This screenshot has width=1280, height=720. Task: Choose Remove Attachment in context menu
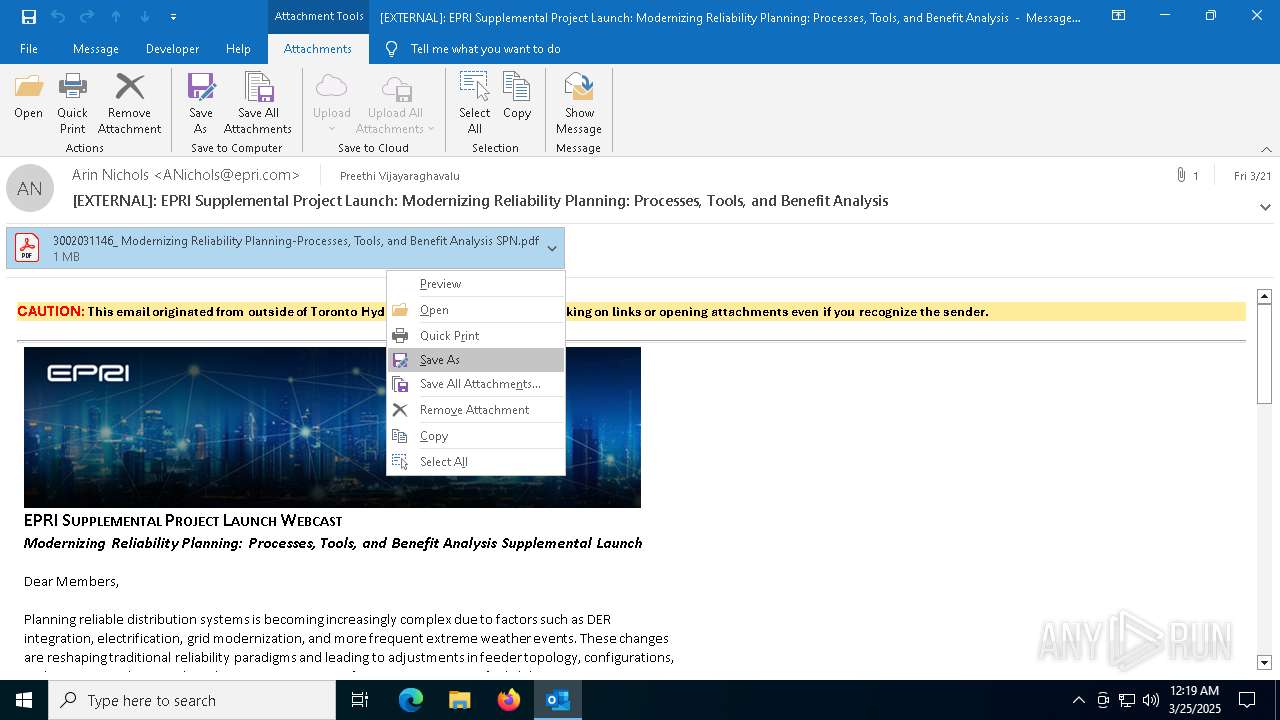coord(476,410)
